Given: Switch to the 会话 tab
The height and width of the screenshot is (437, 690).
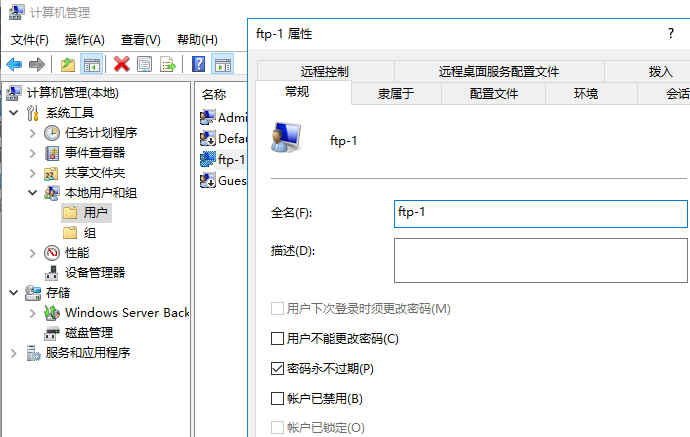Looking at the screenshot, I should tap(664, 93).
